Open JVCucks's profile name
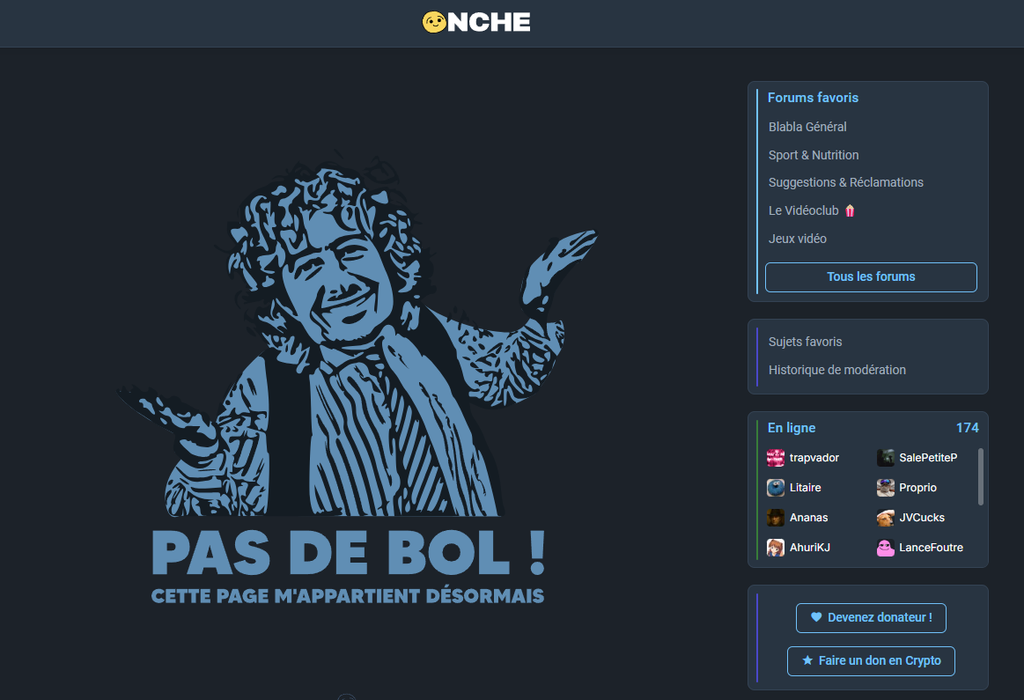Screen dimensions: 1024x700 point(921,518)
